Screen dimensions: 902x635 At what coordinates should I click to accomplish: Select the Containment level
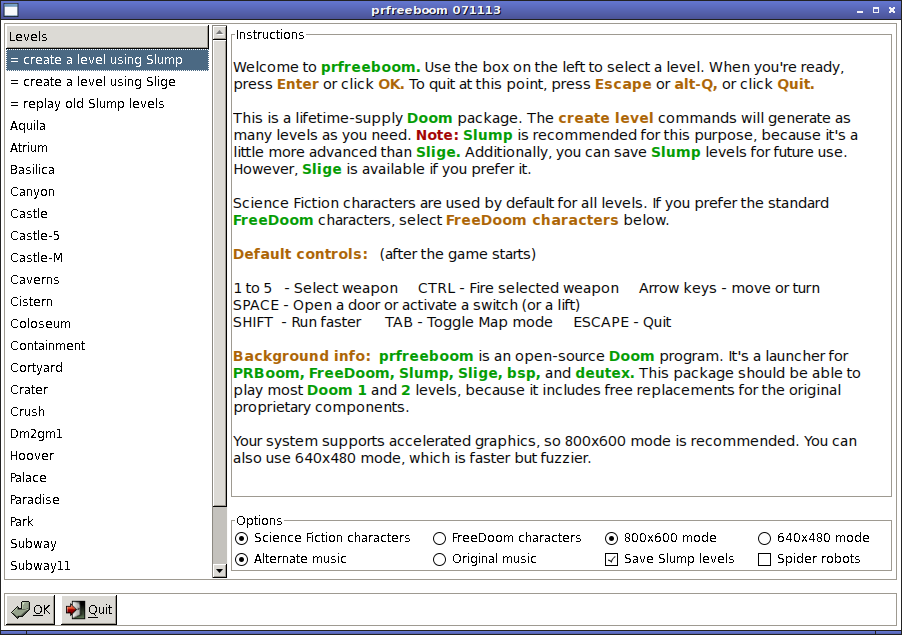(x=108, y=346)
